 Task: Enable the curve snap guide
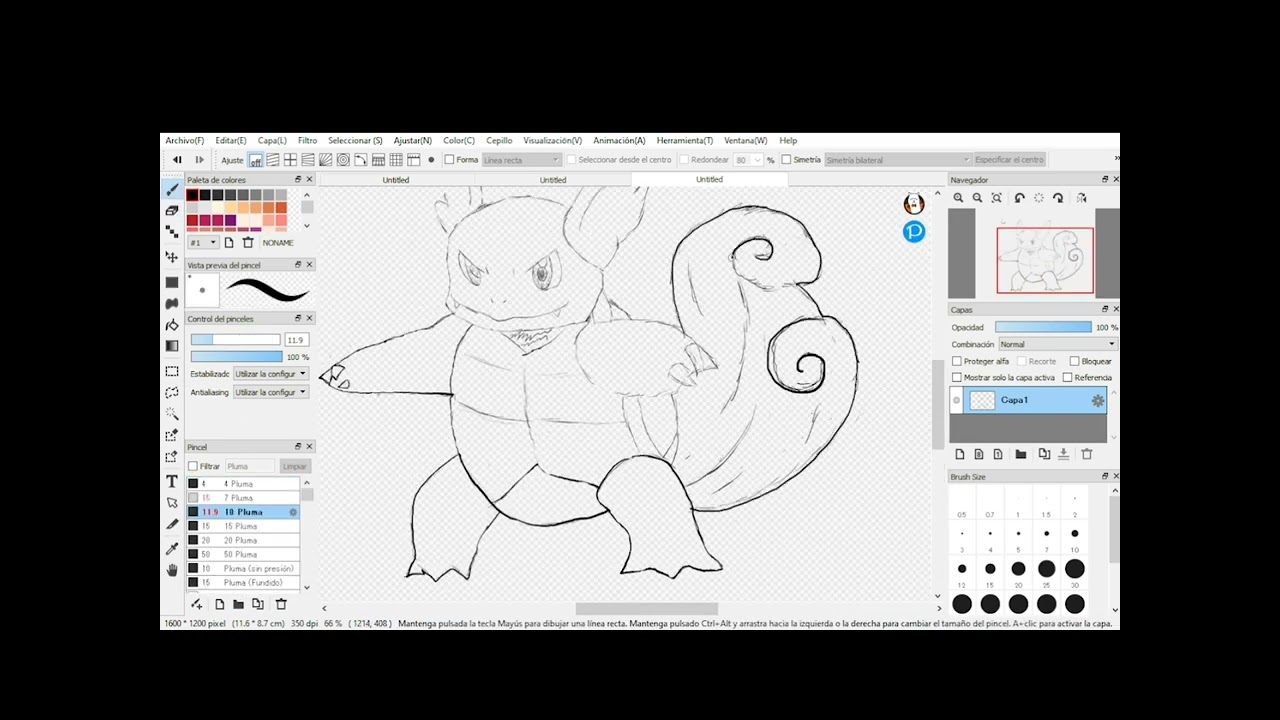coord(361,160)
